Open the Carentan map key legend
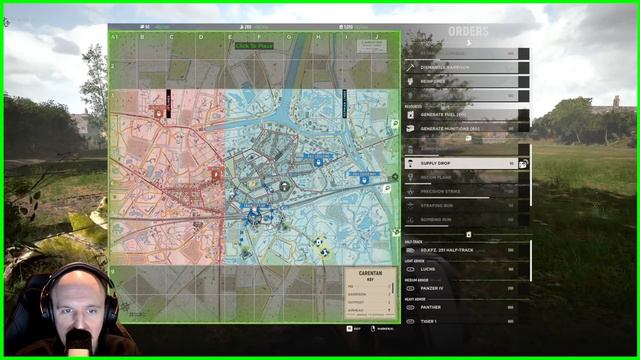 coord(371,292)
